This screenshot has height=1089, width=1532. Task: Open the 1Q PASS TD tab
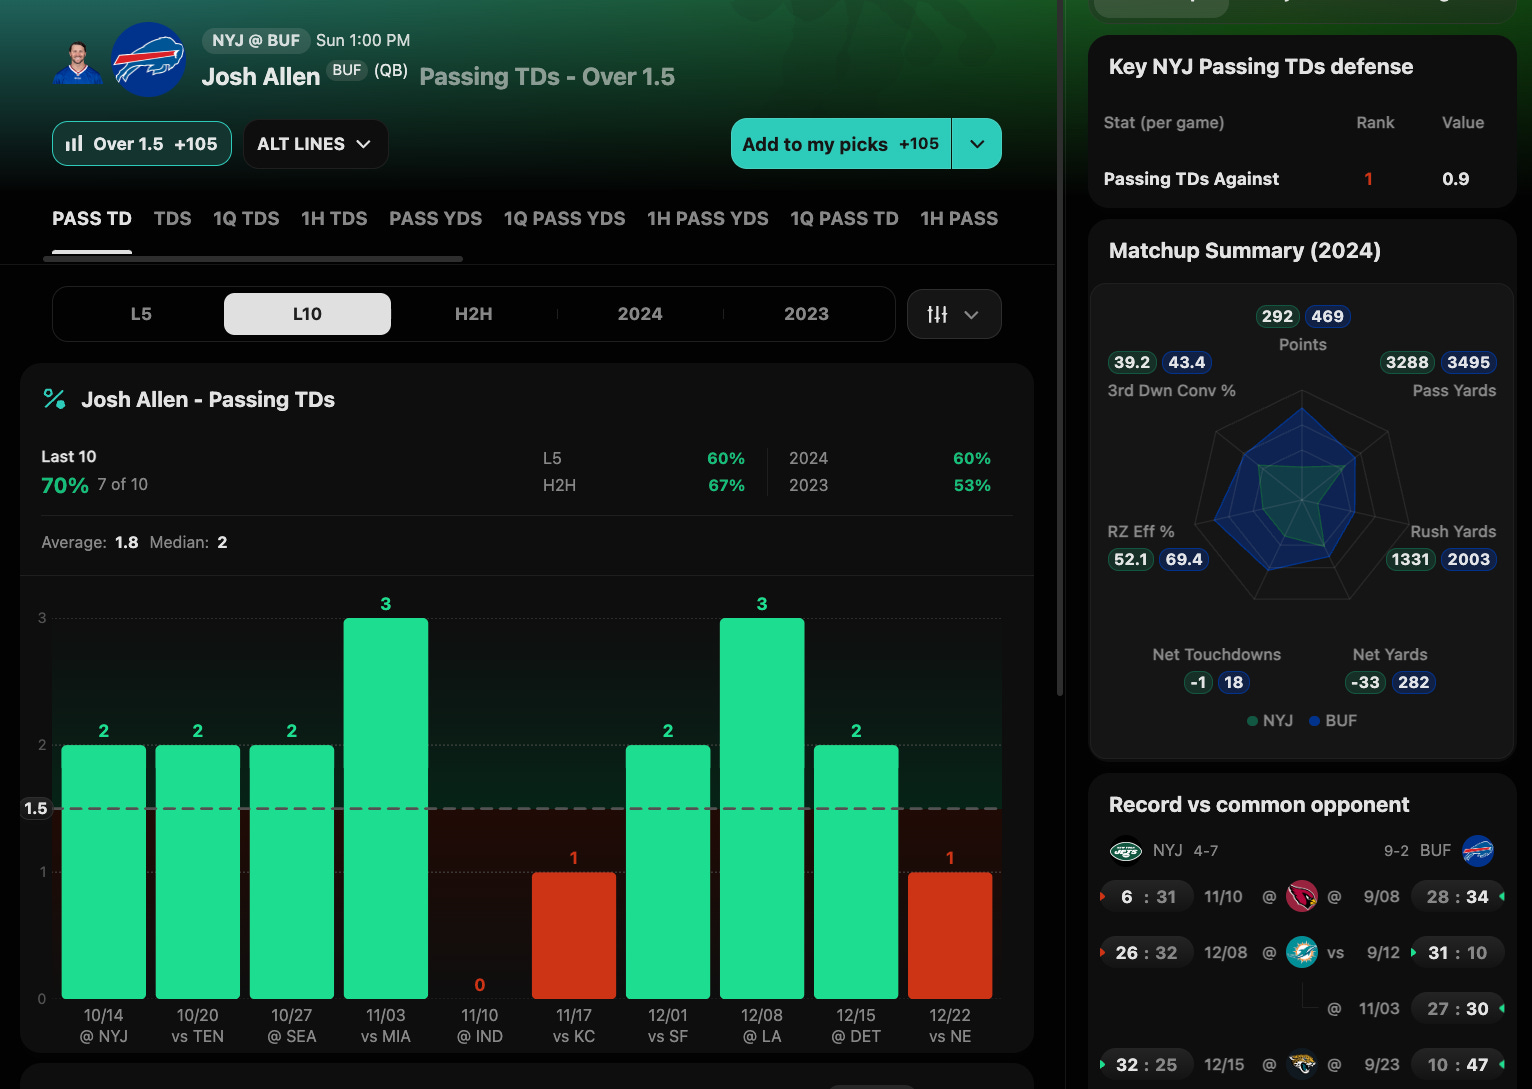click(844, 218)
